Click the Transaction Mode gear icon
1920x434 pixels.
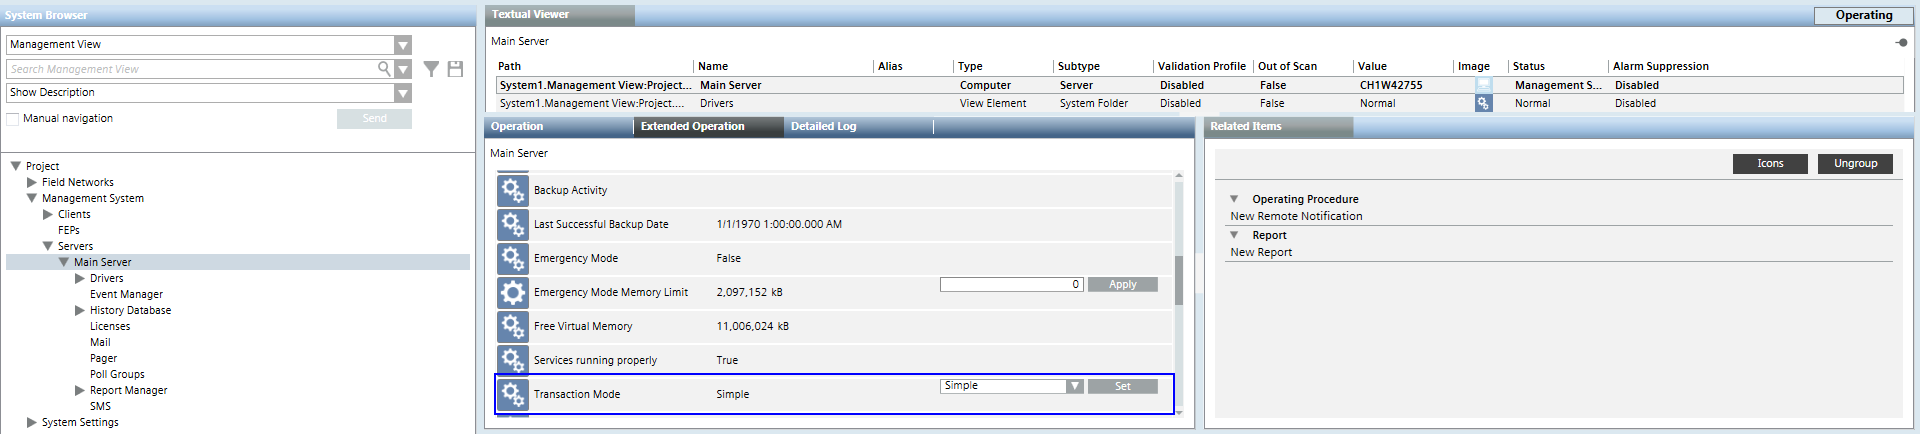click(513, 394)
